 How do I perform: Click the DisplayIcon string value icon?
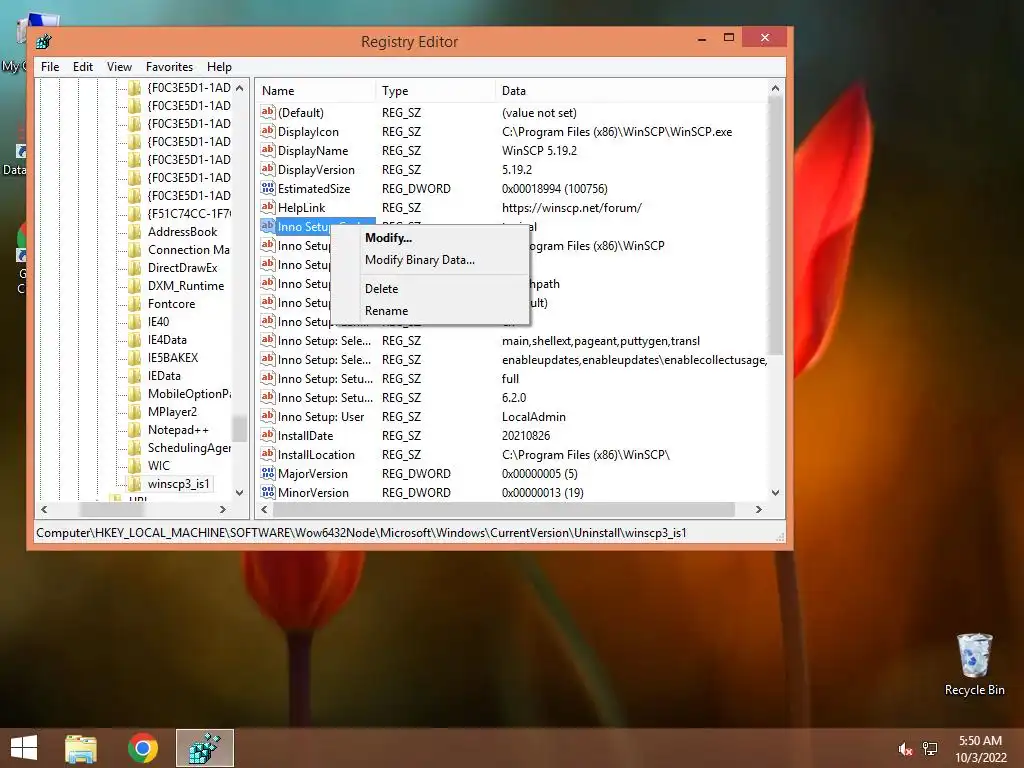click(x=268, y=131)
